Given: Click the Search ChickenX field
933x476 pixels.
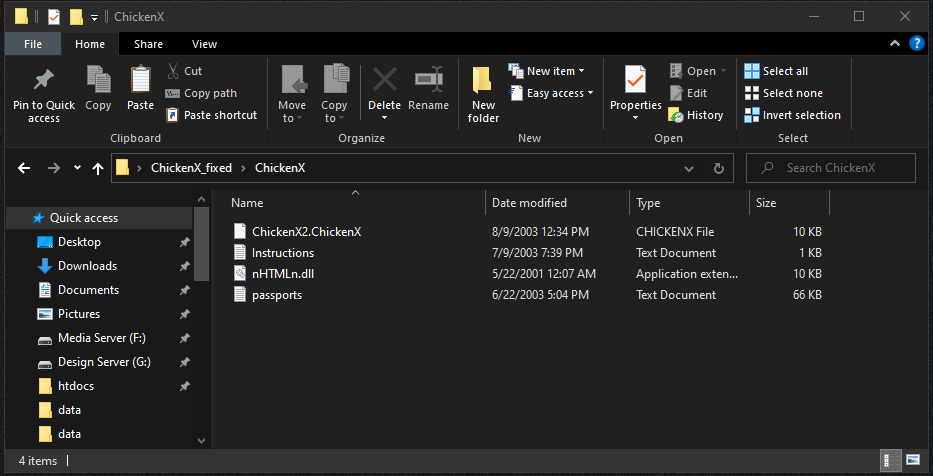Looking at the screenshot, I should click(831, 168).
